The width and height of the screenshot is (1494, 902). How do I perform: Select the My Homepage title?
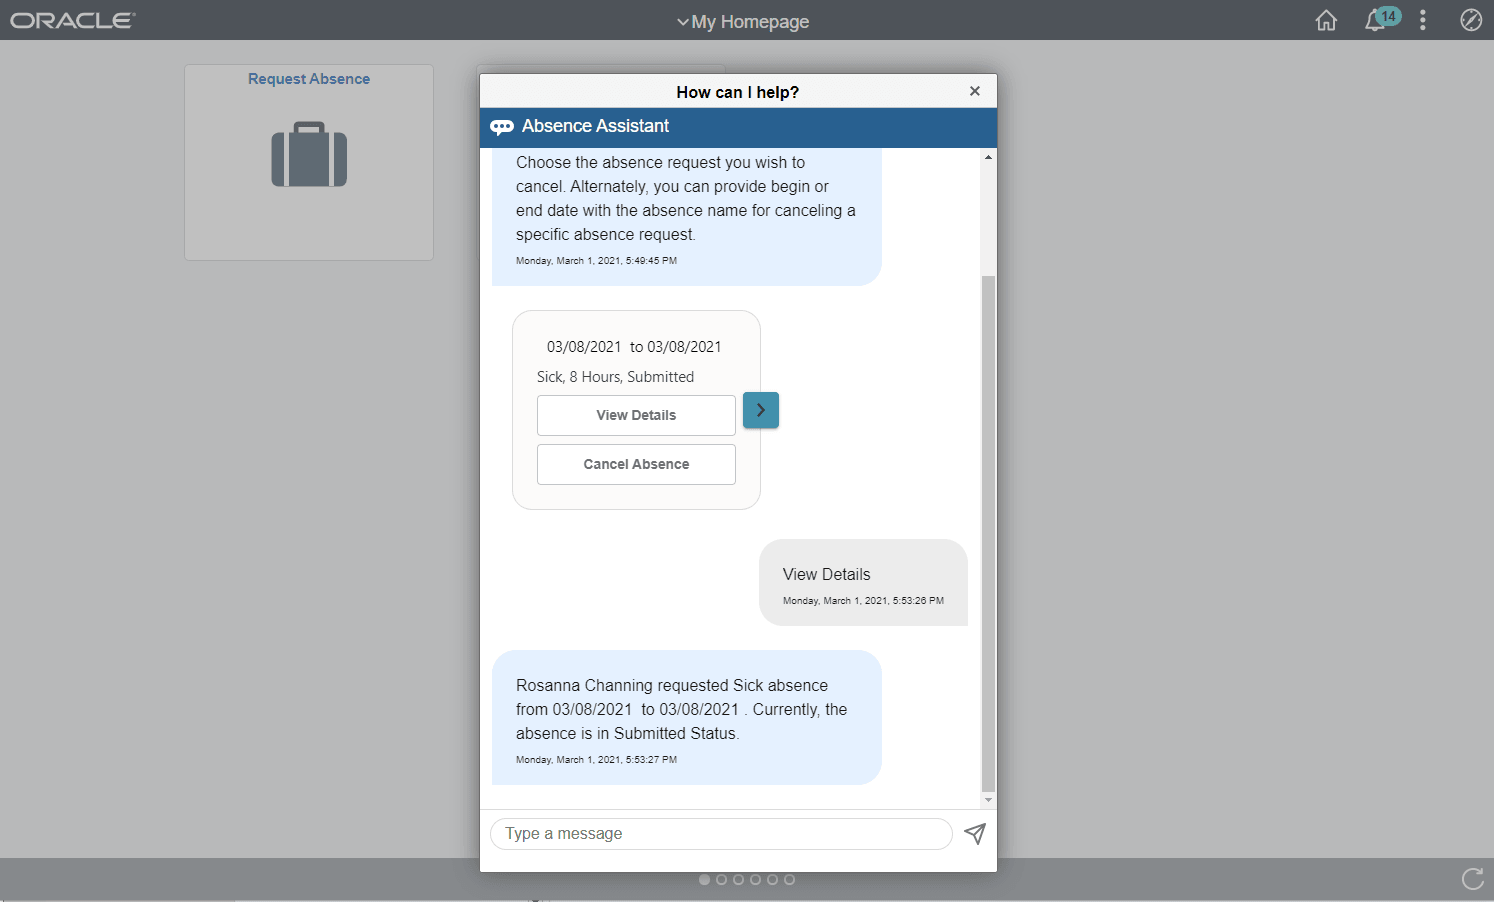click(749, 21)
